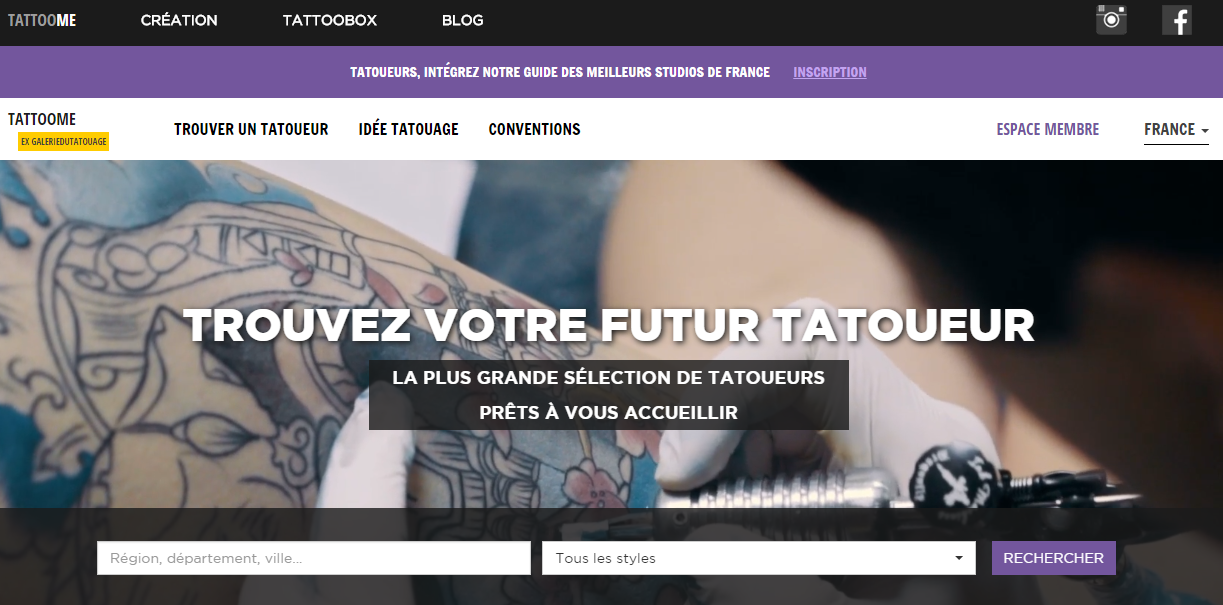Go to the CONVENTIONS page
Screen dimensions: 1223x605
pyautogui.click(x=534, y=129)
